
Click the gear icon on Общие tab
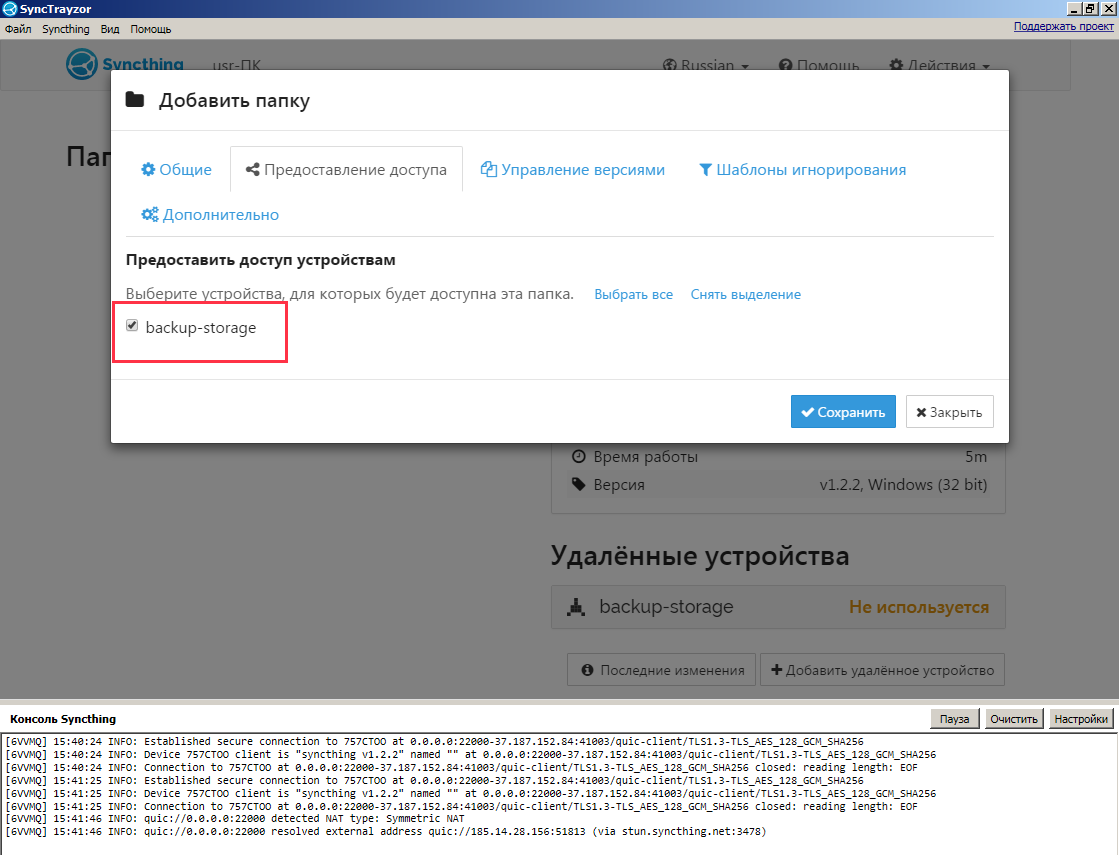[x=148, y=169]
